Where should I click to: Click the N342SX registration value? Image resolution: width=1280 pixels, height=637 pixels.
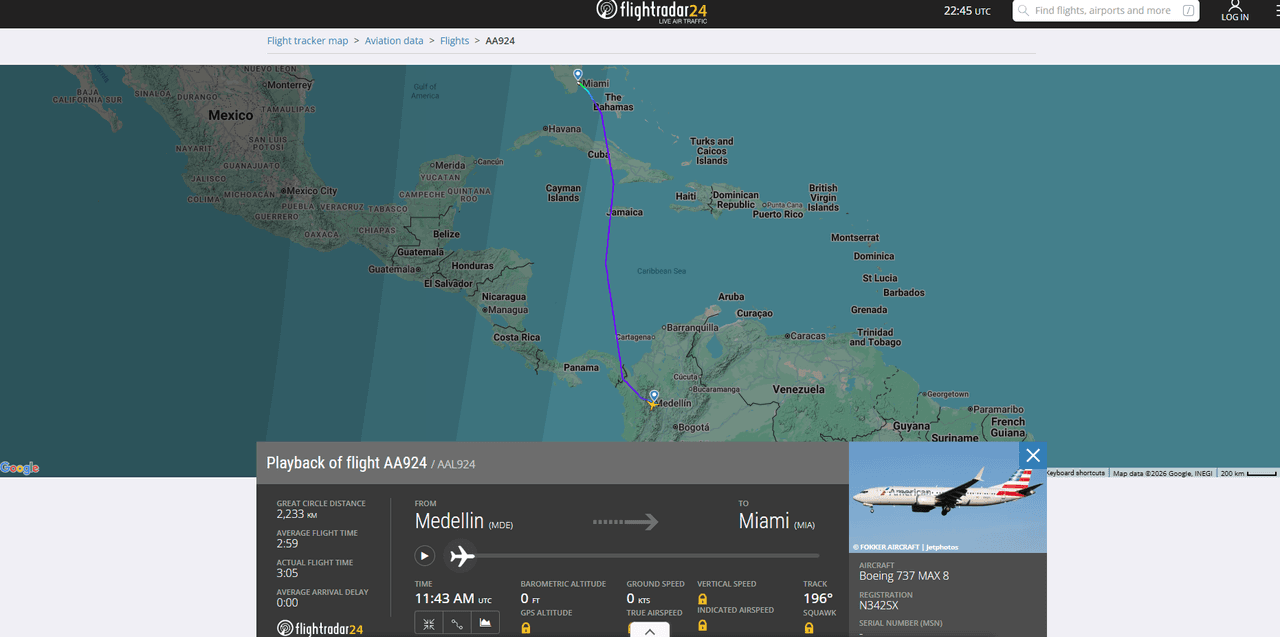pos(879,605)
